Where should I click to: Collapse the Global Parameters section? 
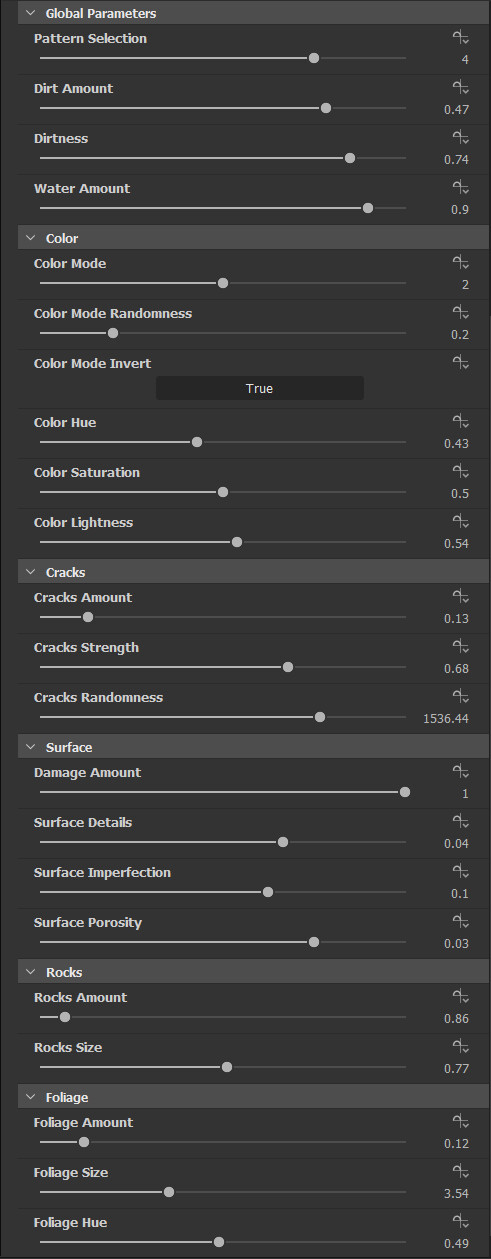click(x=30, y=14)
